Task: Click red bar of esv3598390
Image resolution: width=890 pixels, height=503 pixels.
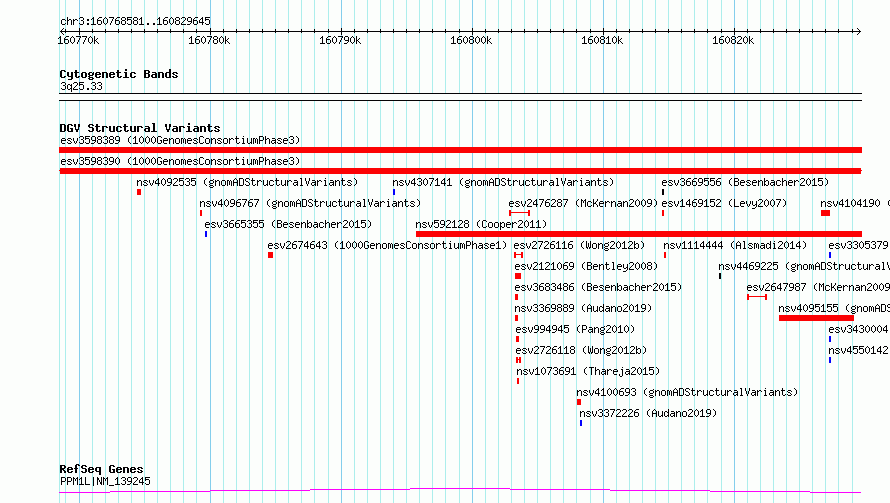Action: (460, 171)
